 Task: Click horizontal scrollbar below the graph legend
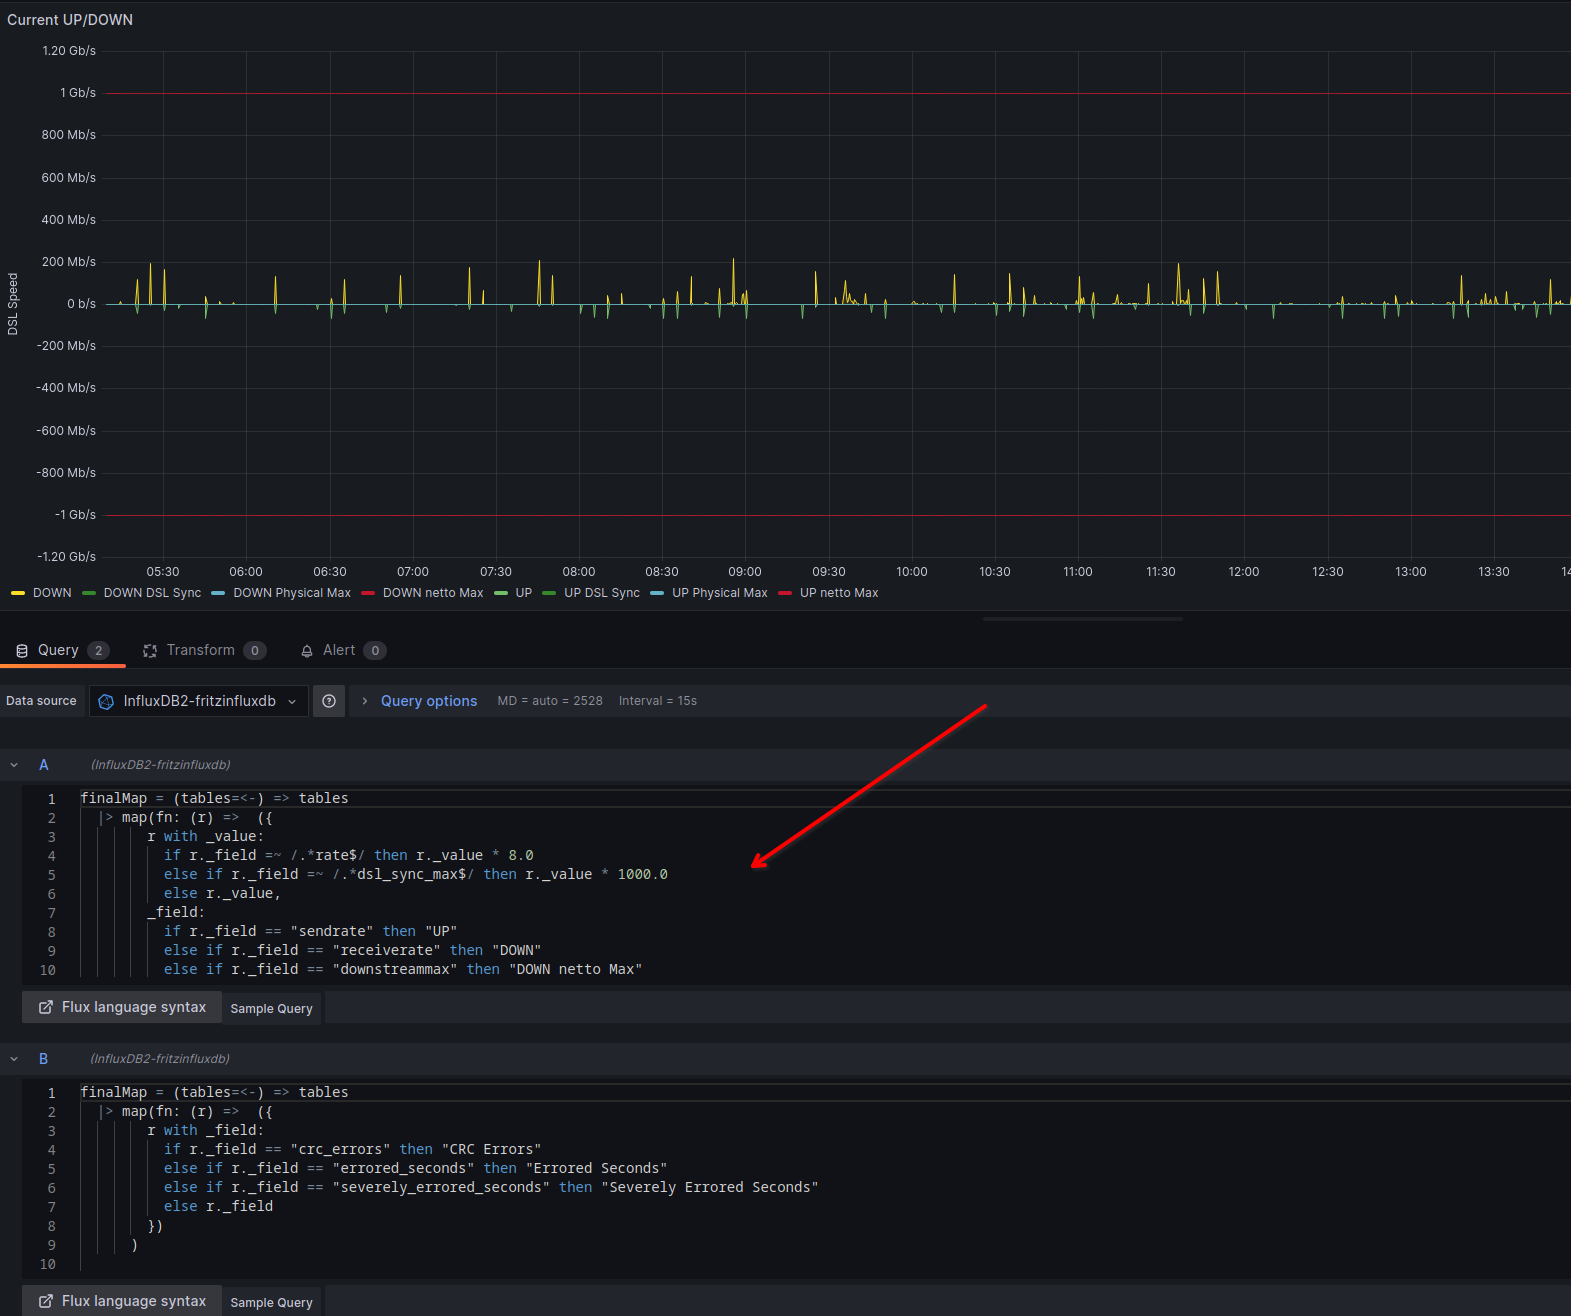[1082, 619]
